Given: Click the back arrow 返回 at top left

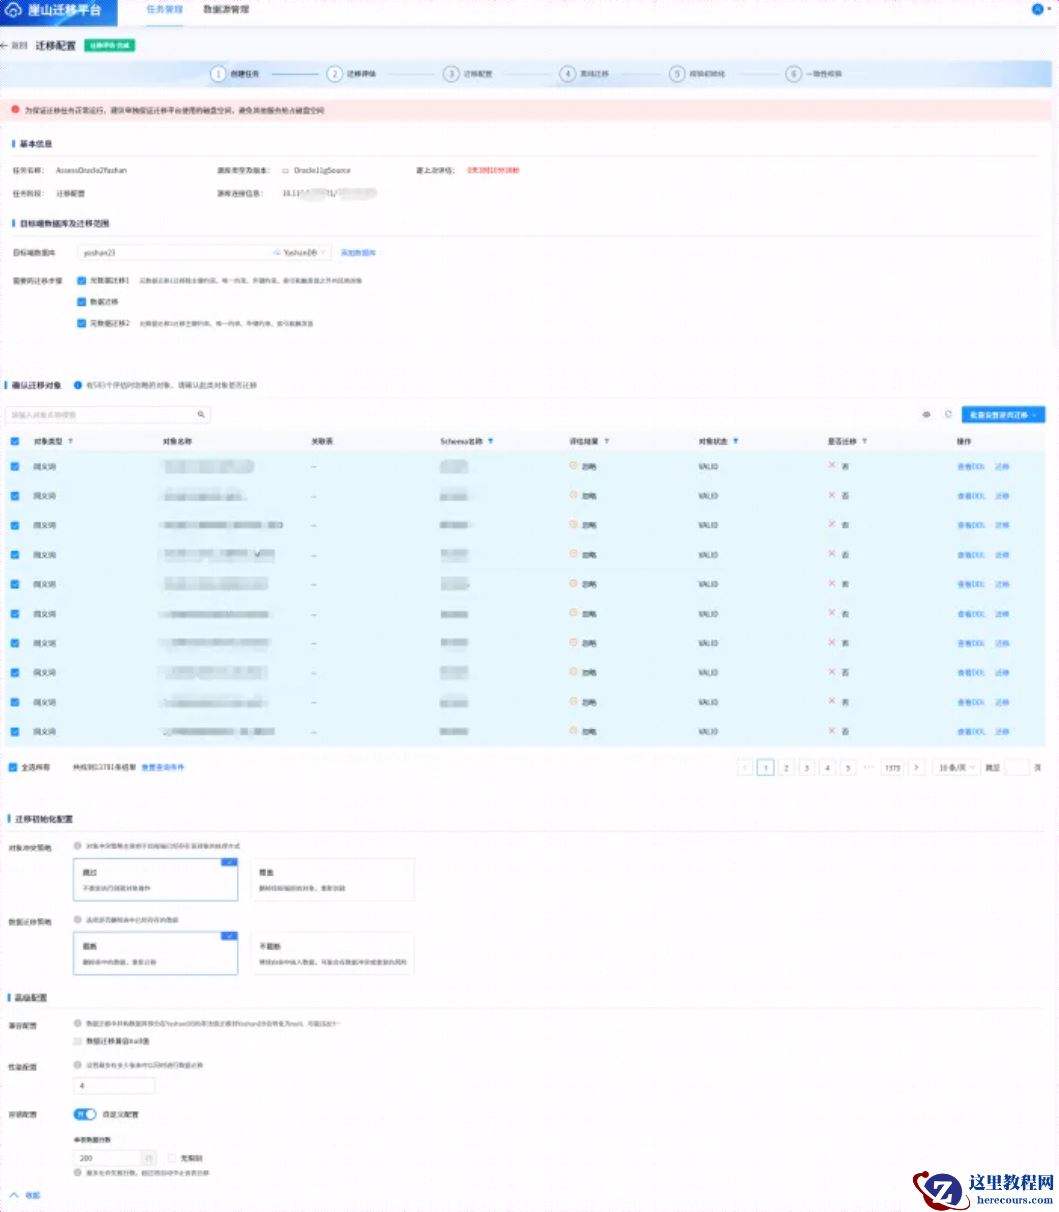Looking at the screenshot, I should point(14,46).
